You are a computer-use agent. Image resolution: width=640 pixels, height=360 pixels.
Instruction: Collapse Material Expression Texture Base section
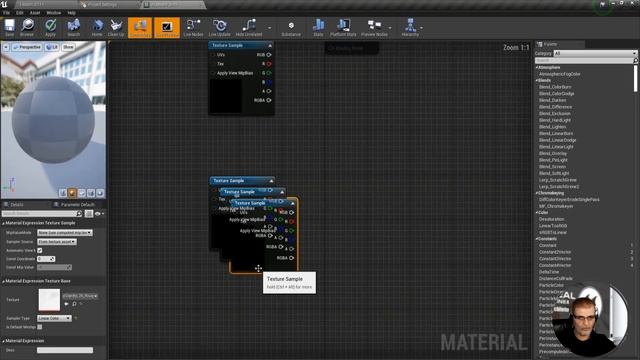[3, 281]
